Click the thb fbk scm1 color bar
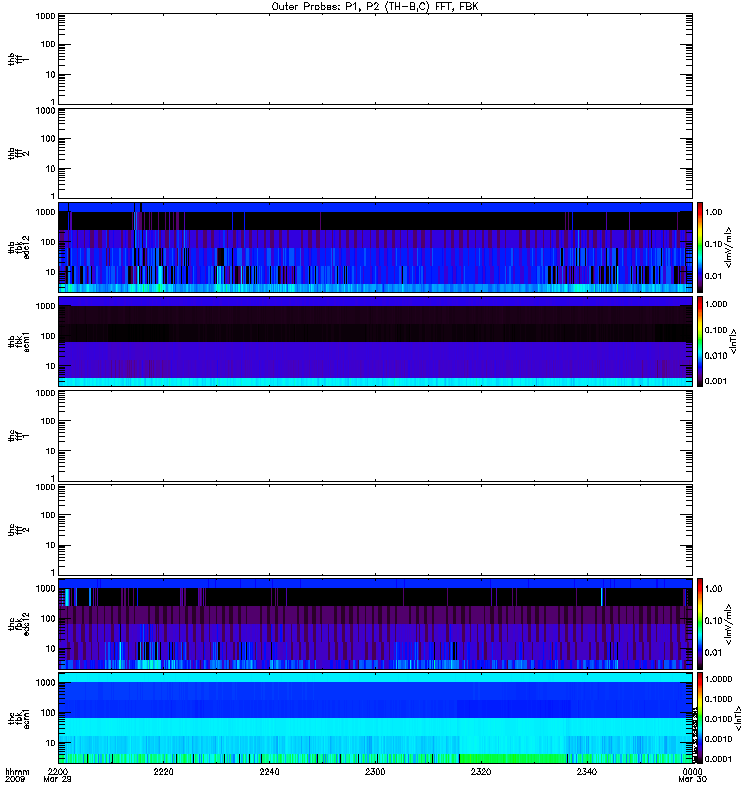Screen dimensions: 750x800 click(700, 342)
